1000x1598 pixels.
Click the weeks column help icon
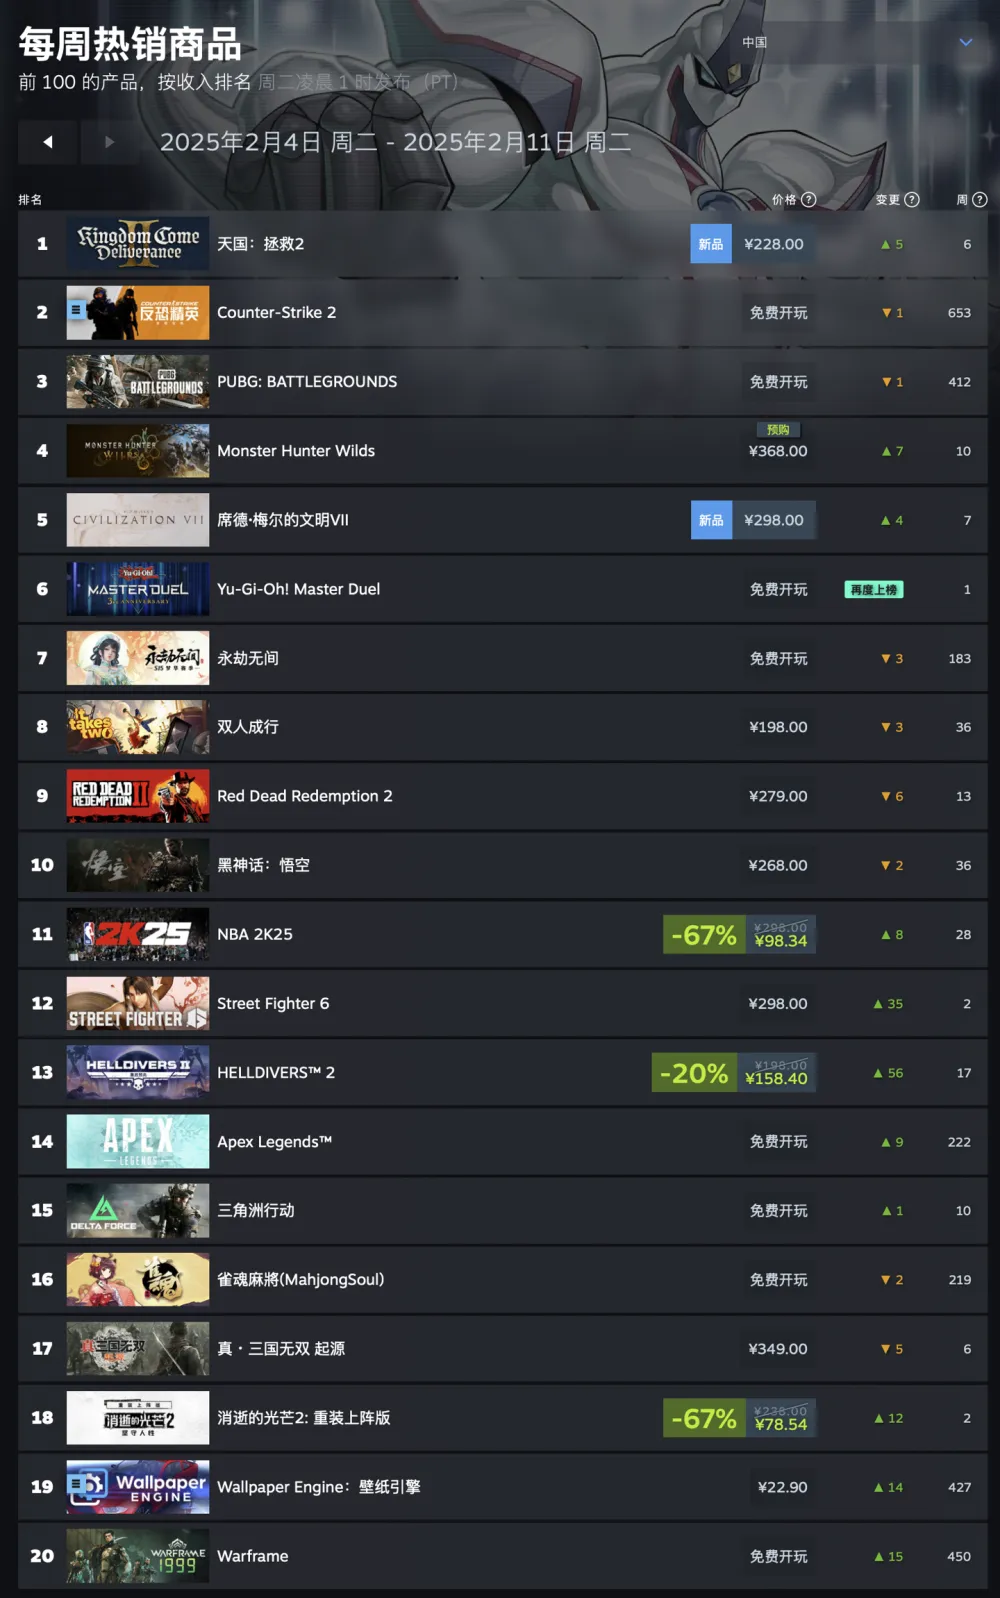[980, 199]
